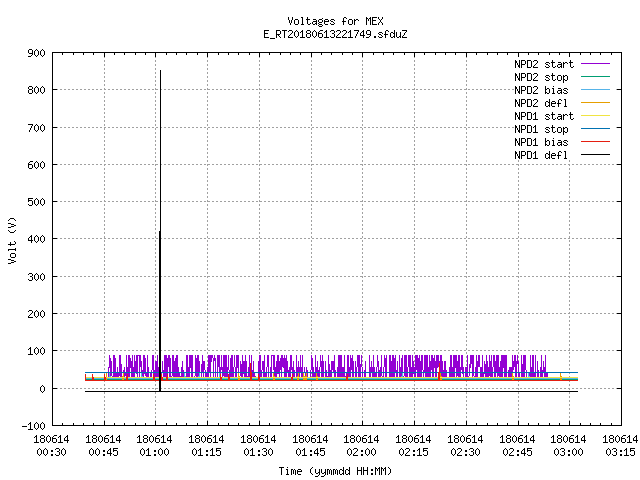
Task: Select the 'NPD1 stop' legend label
Action: pos(541,129)
